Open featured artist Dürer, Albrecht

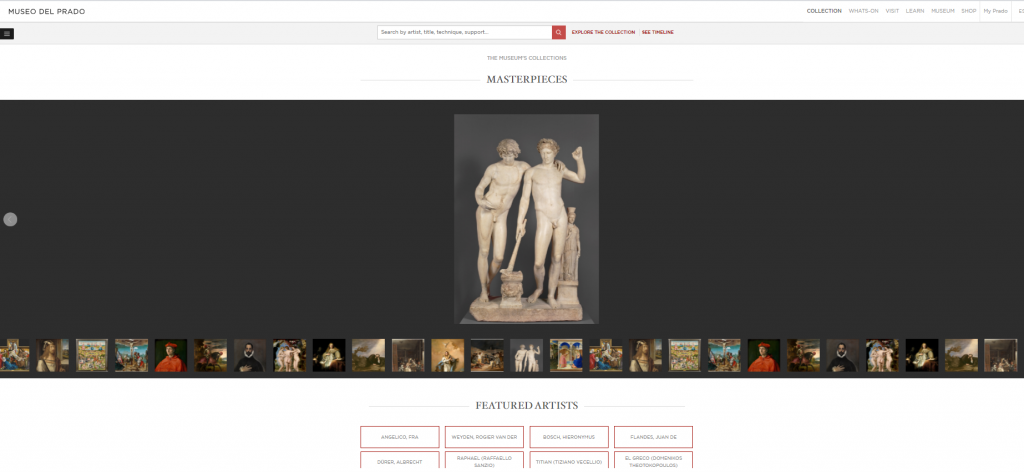(x=400, y=461)
